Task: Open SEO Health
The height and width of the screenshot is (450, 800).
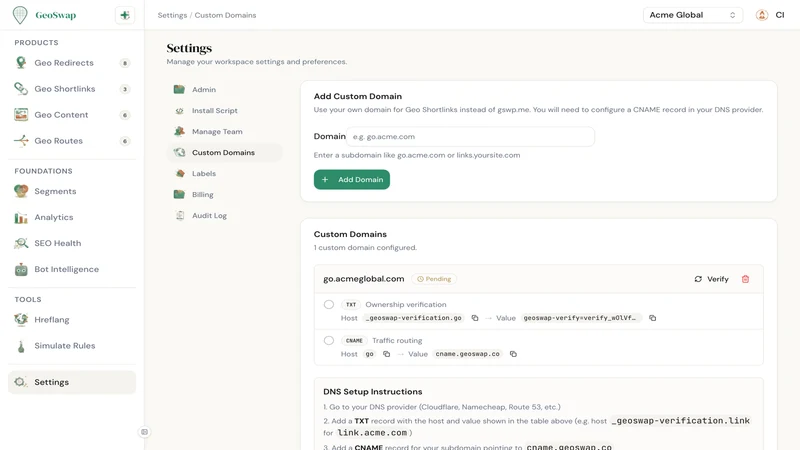Action: [x=72, y=243]
